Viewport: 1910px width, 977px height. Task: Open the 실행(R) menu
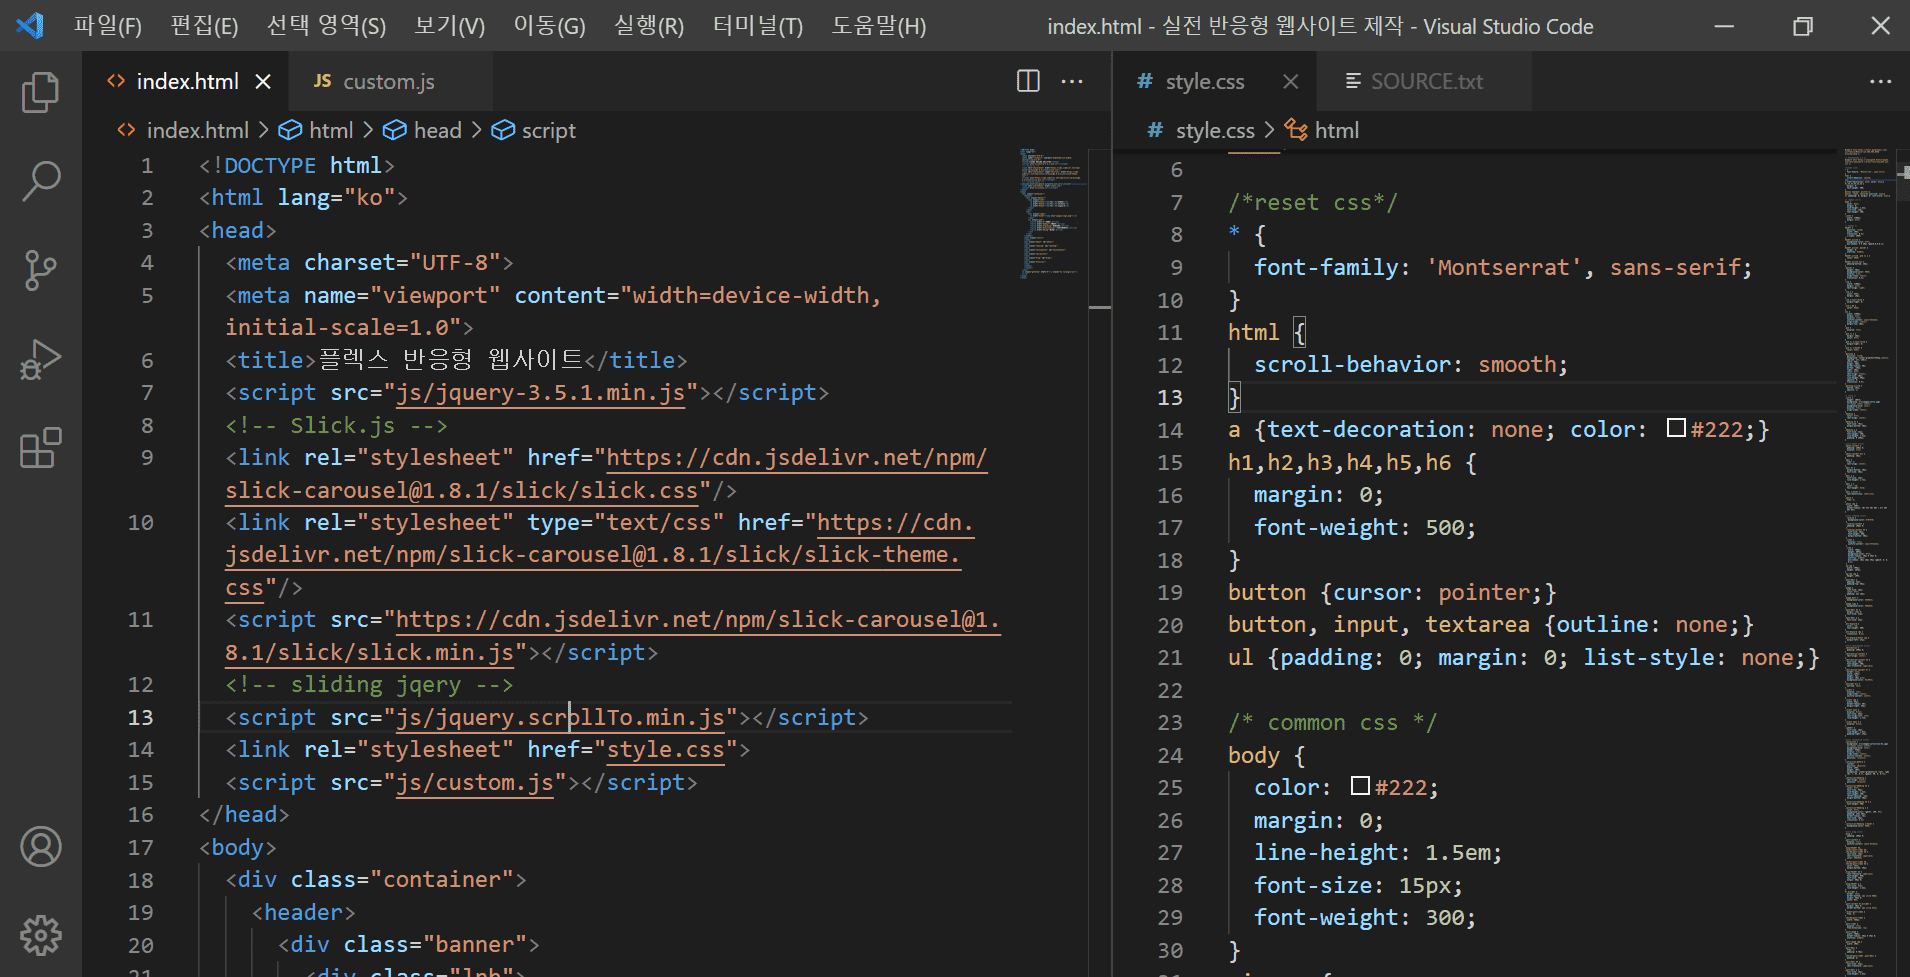pyautogui.click(x=649, y=26)
